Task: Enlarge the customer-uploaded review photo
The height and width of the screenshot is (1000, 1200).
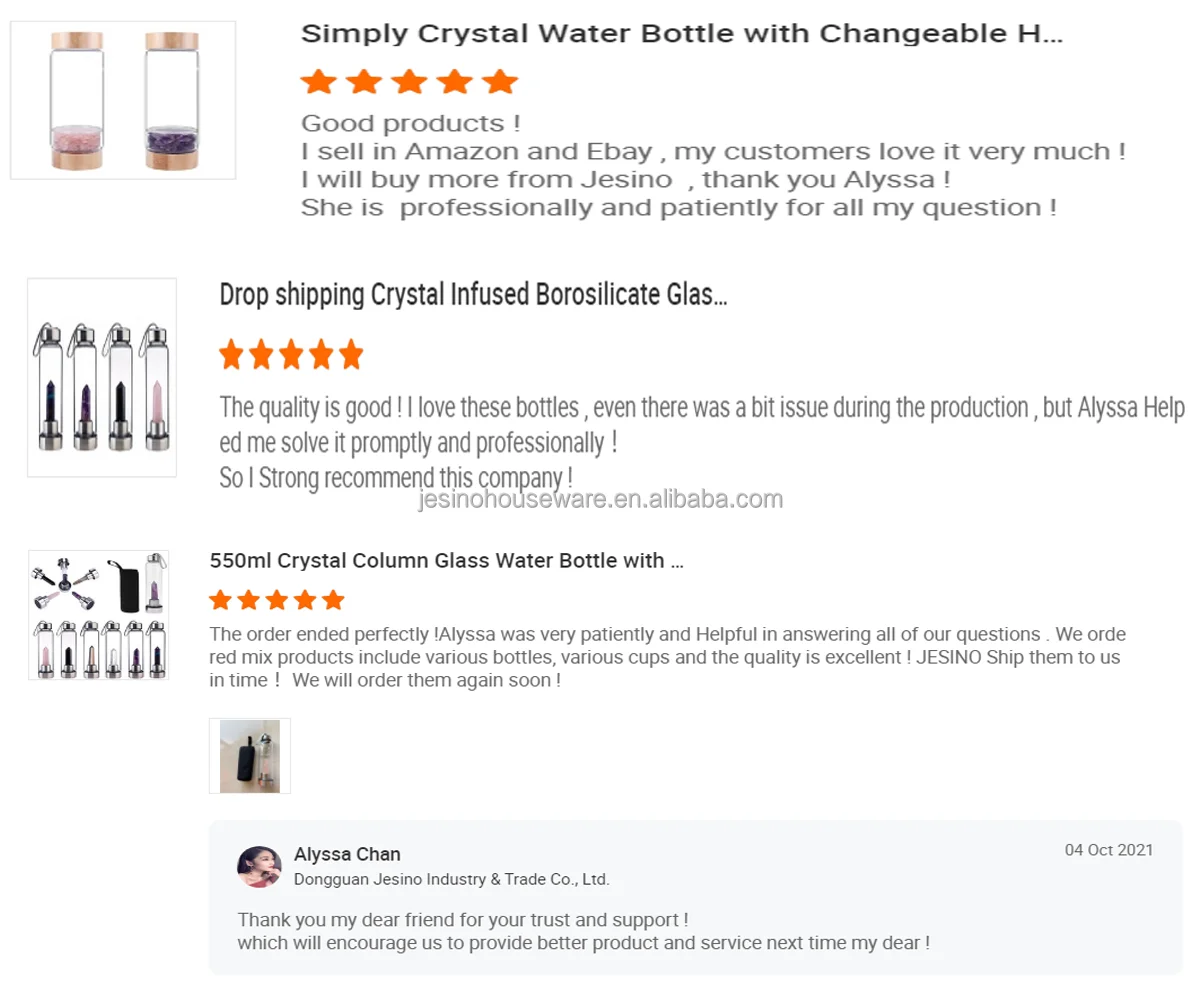Action: tap(250, 756)
